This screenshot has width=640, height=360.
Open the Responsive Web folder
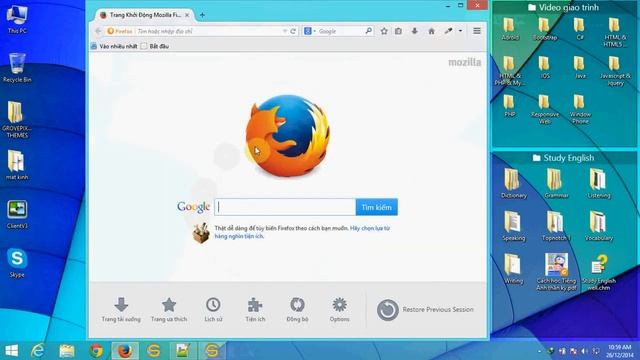[x=545, y=109]
